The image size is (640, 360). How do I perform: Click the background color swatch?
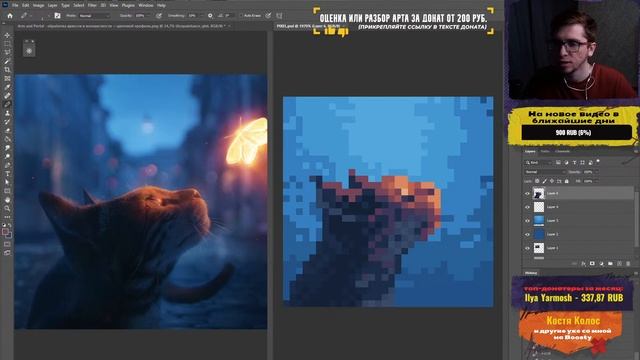tap(9, 235)
